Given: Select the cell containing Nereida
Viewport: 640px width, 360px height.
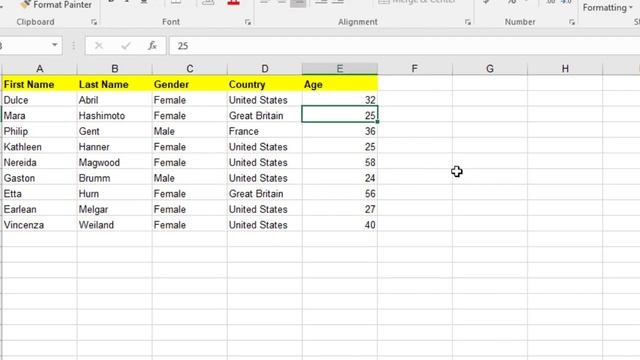Looking at the screenshot, I should (40, 162).
